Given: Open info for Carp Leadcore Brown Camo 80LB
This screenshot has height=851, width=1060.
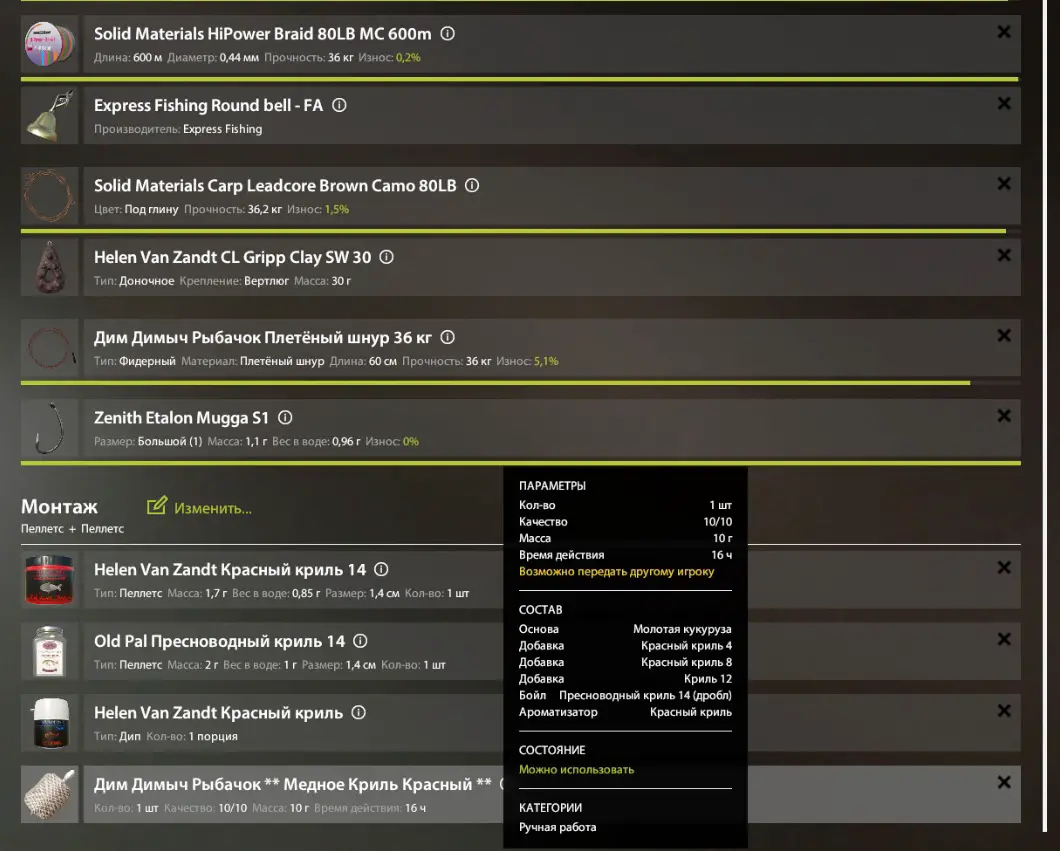Looking at the screenshot, I should click(472, 185).
